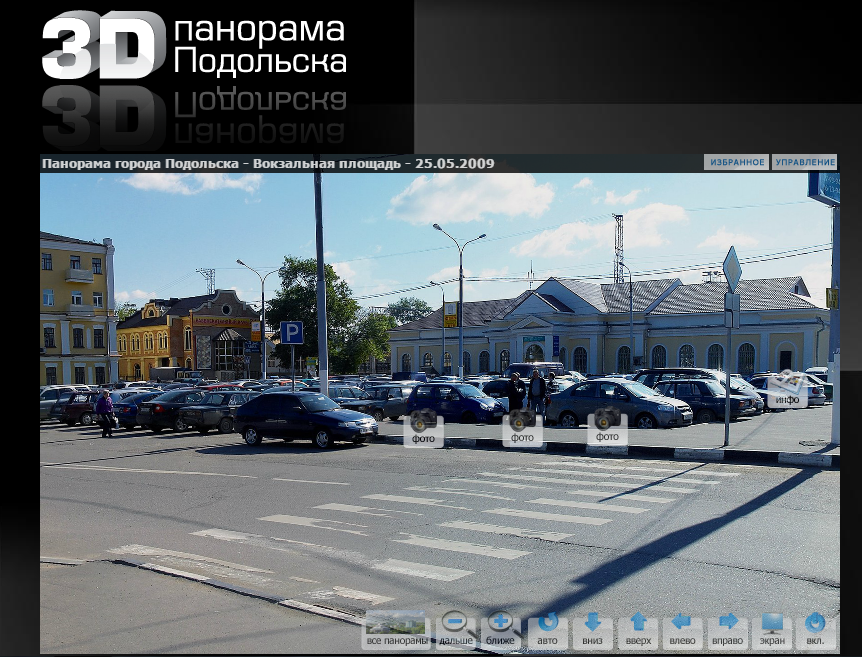Rotate panorama left with 'влево' arrow
The image size is (862, 657).
[x=682, y=628]
